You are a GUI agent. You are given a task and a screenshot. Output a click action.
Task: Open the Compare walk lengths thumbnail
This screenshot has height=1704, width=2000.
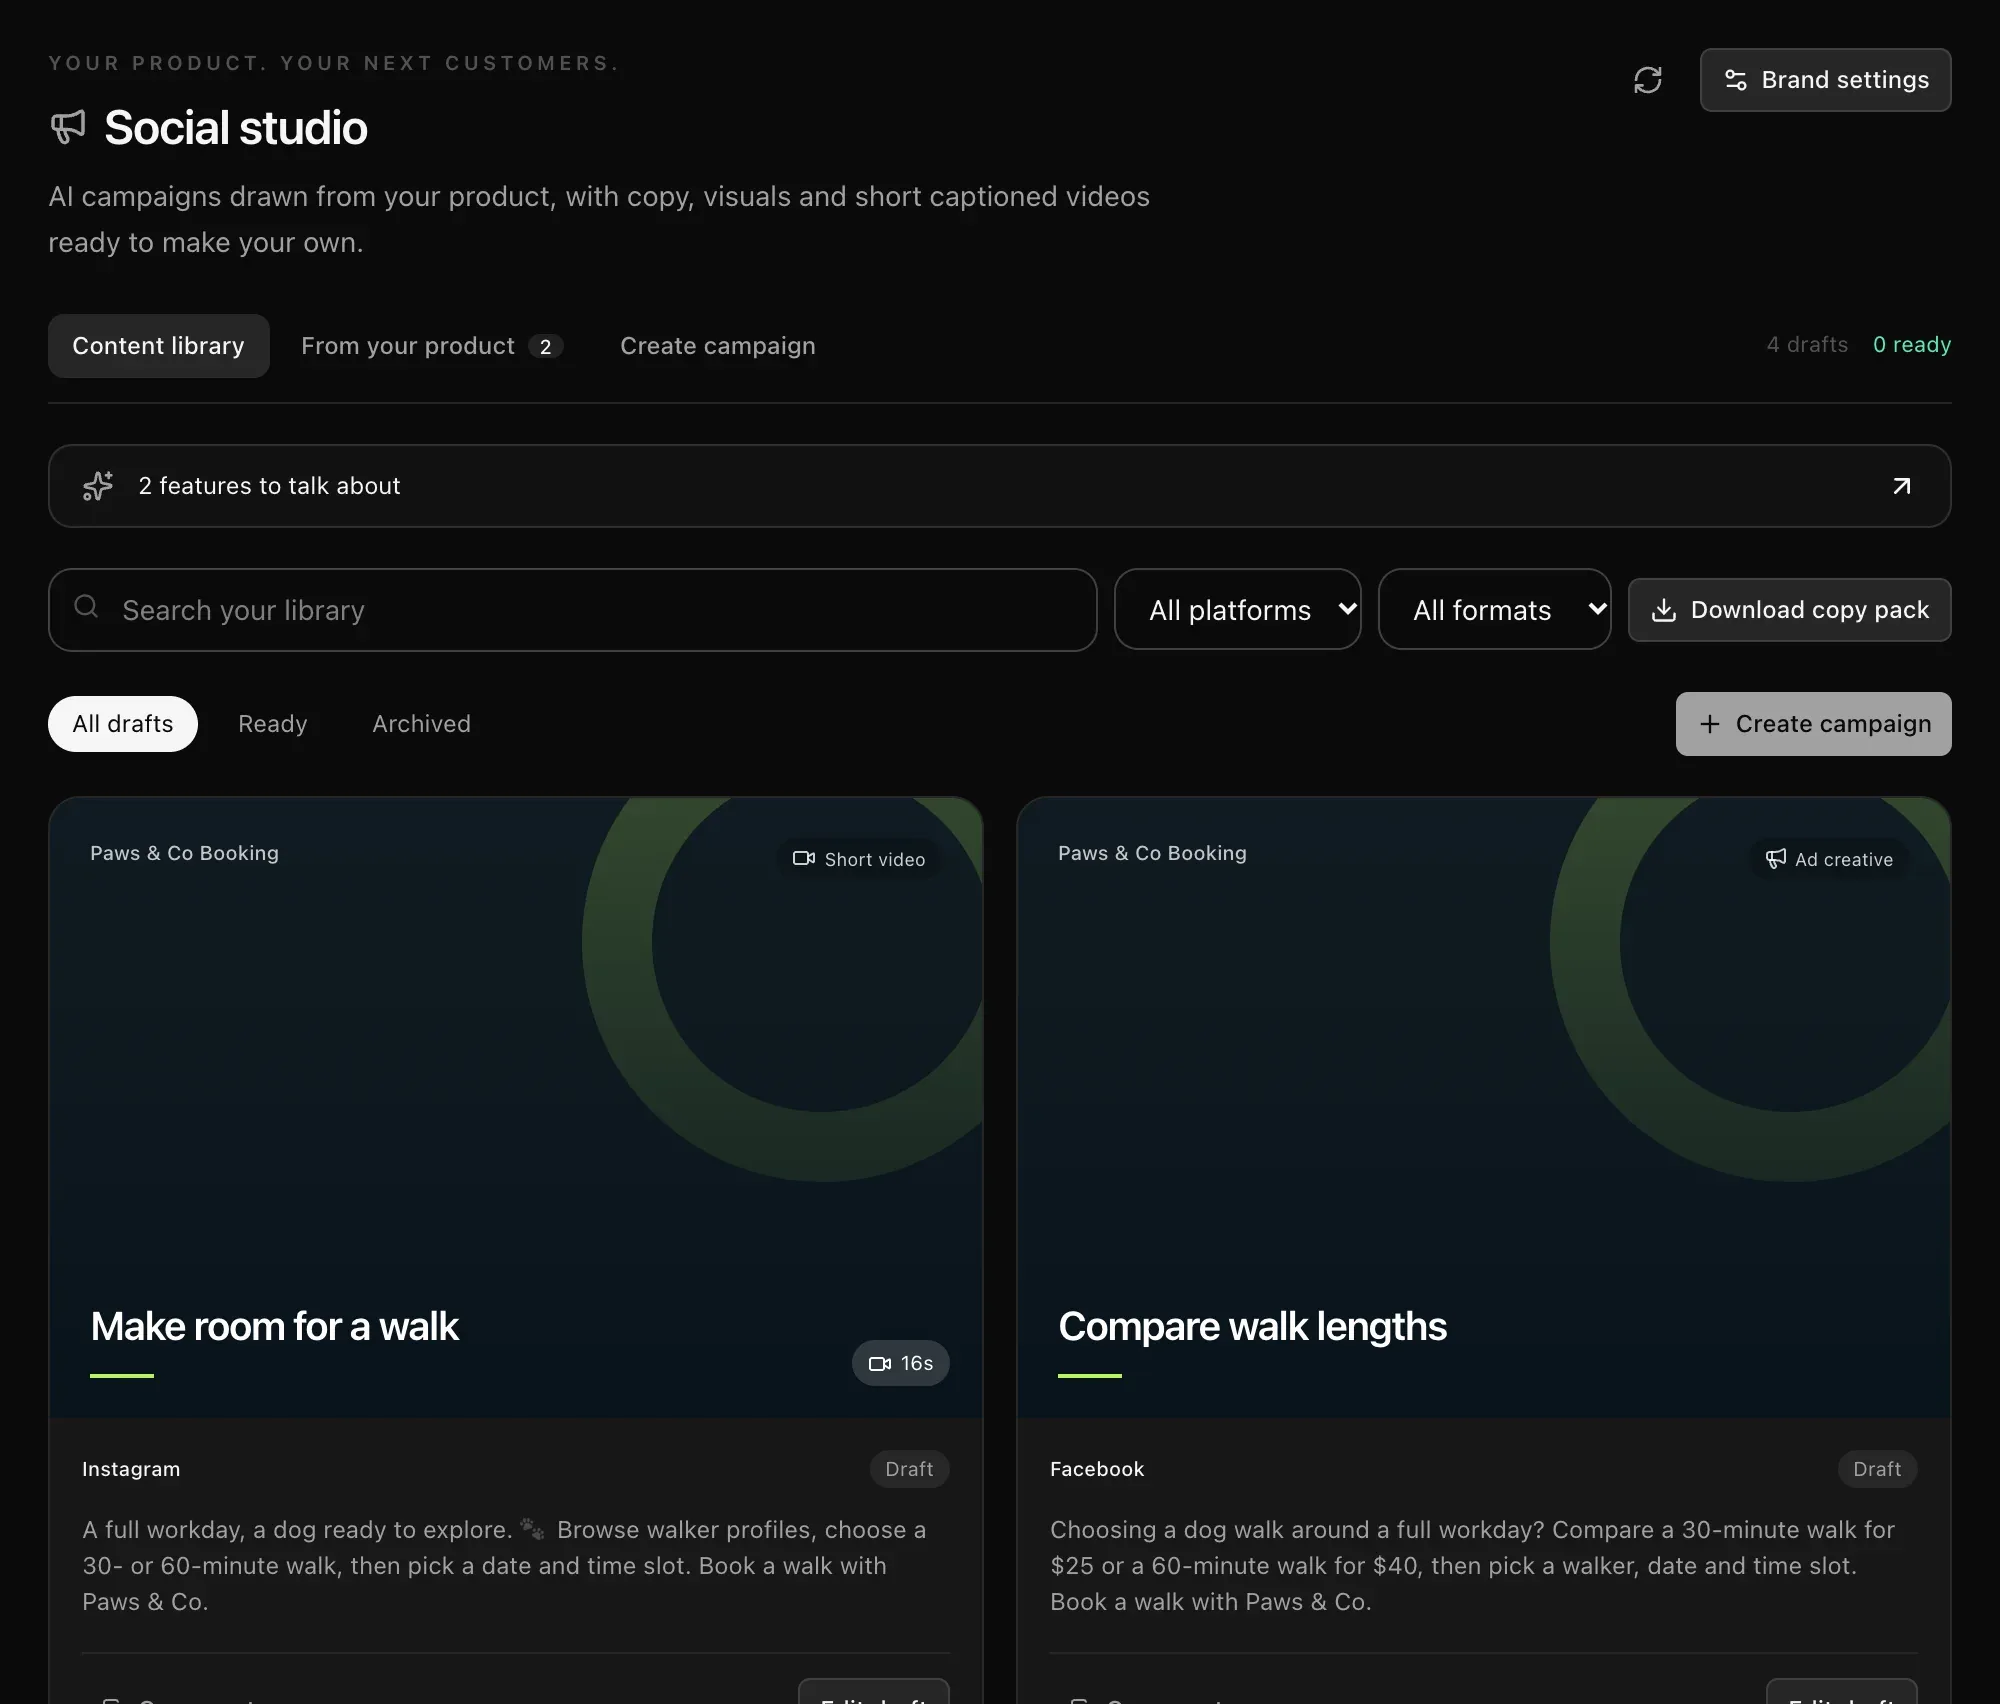pos(1484,1107)
